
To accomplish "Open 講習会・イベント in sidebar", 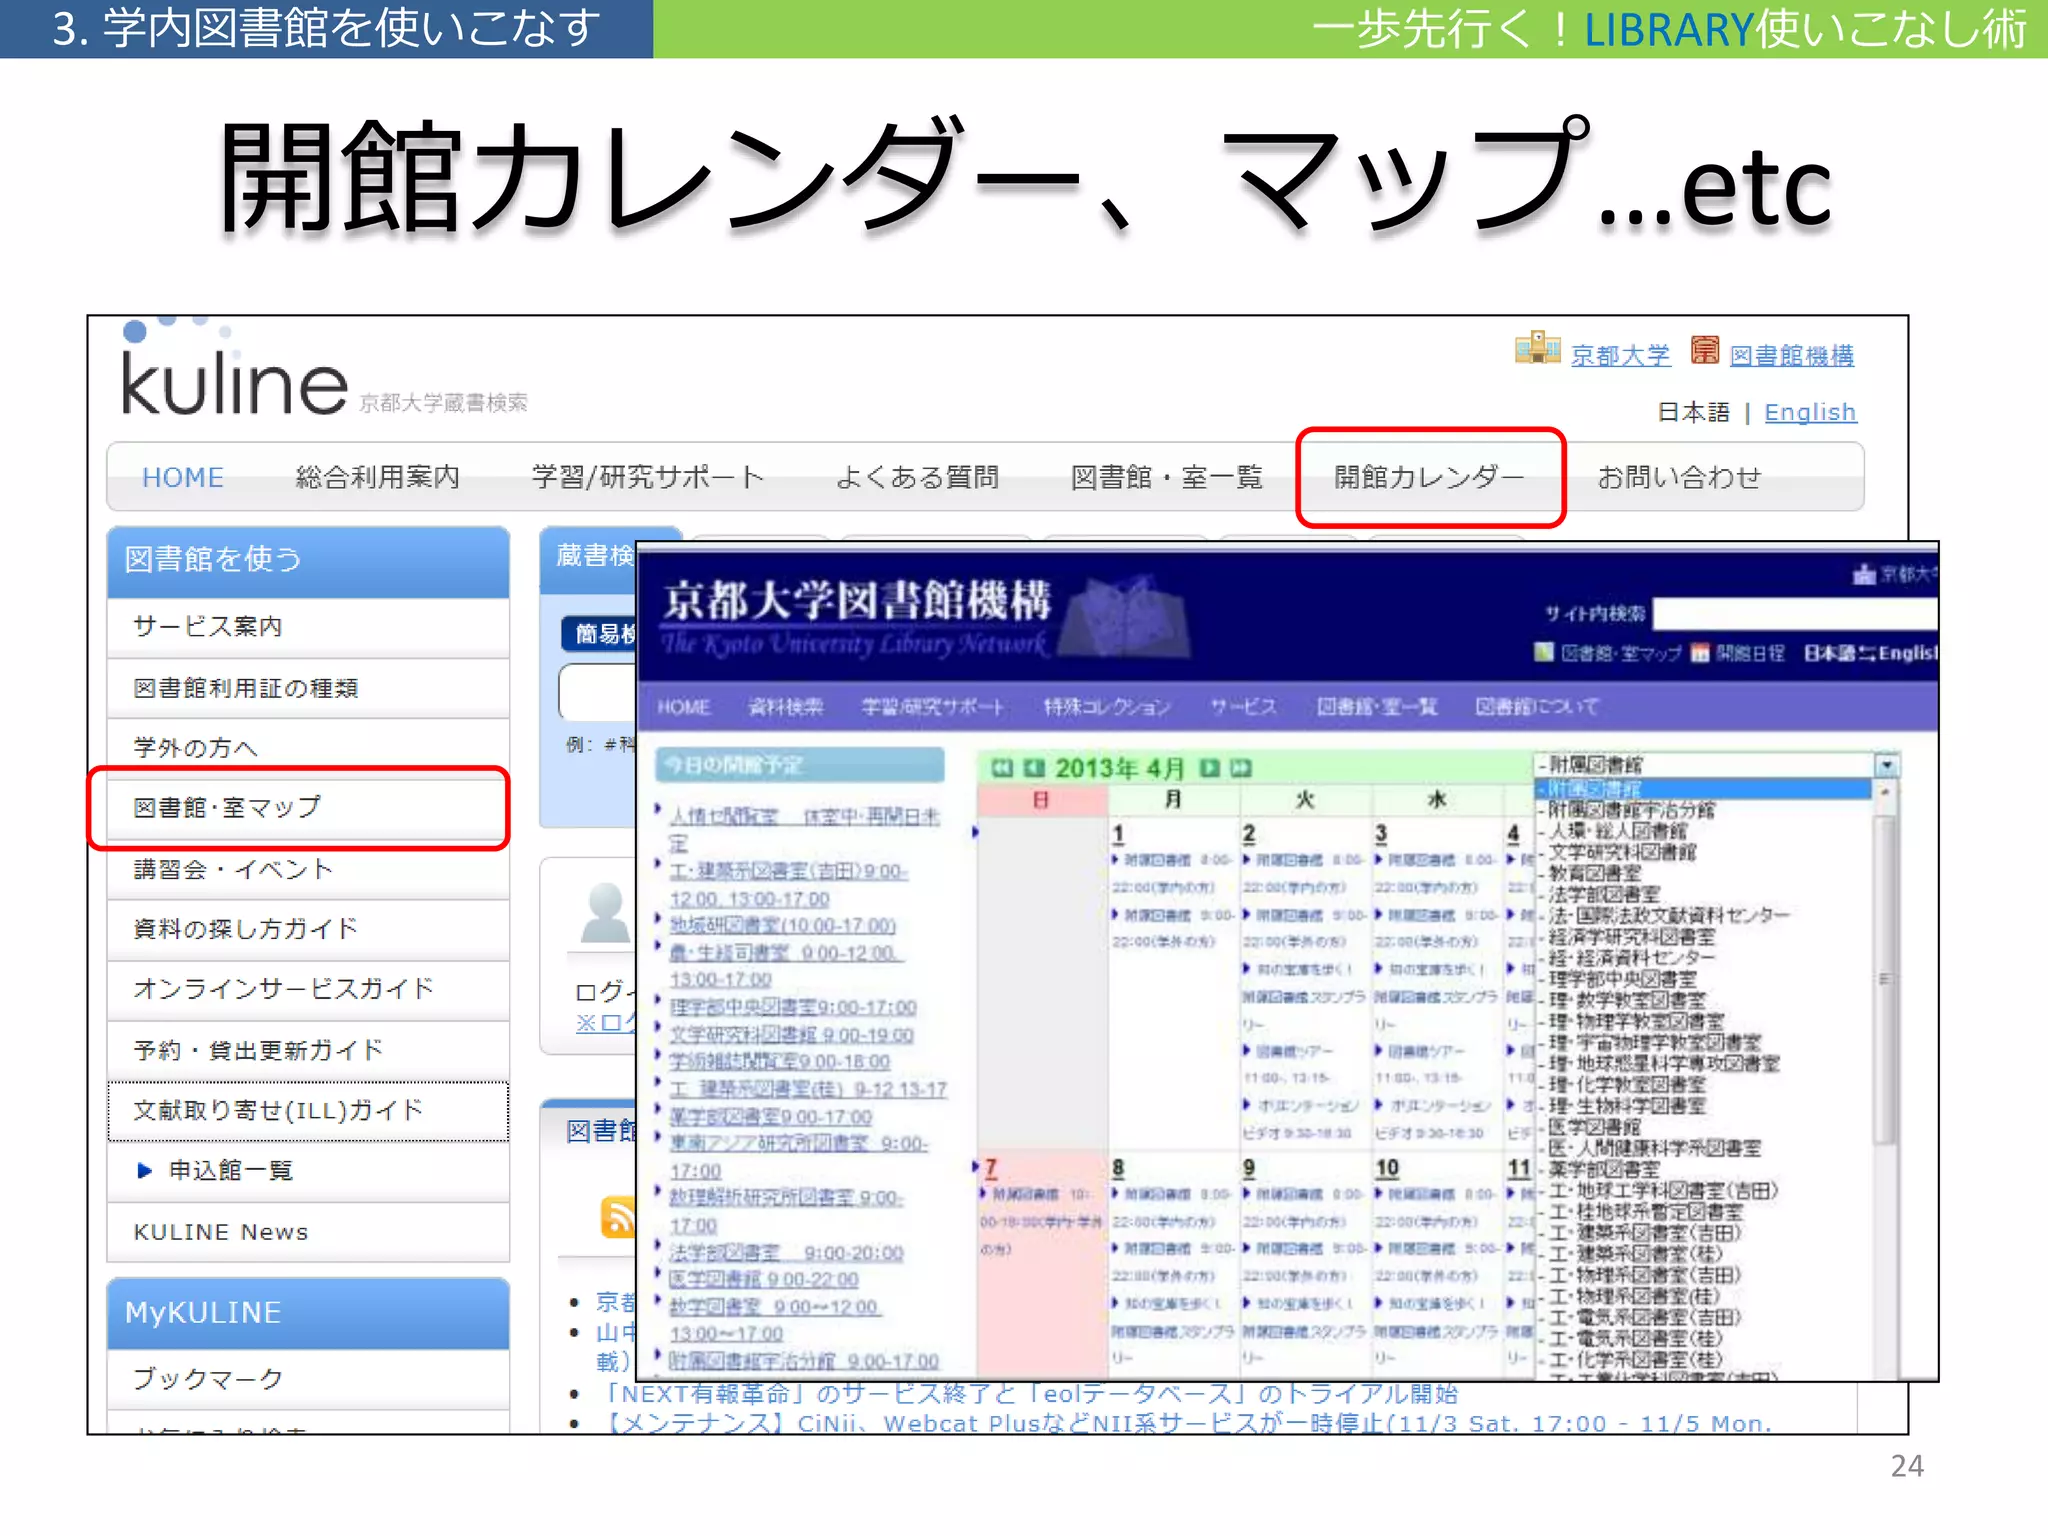I will pyautogui.click(x=308, y=869).
